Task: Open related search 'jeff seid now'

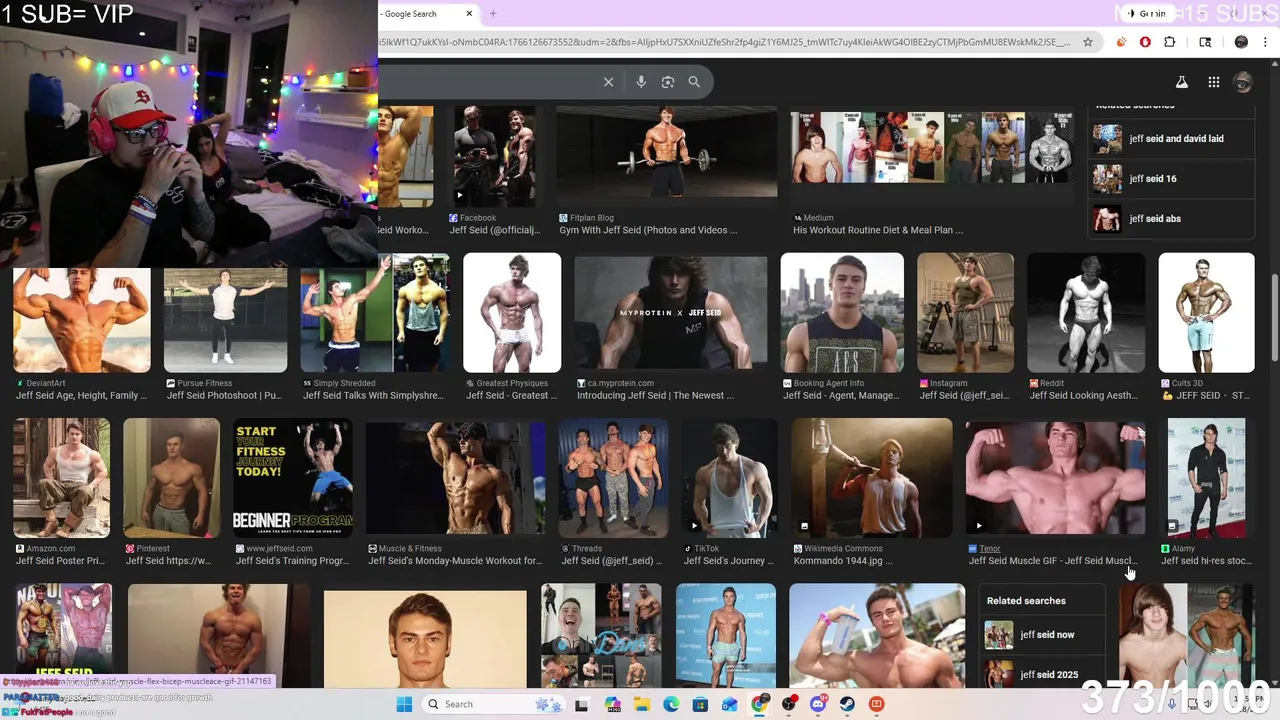Action: (1042, 635)
